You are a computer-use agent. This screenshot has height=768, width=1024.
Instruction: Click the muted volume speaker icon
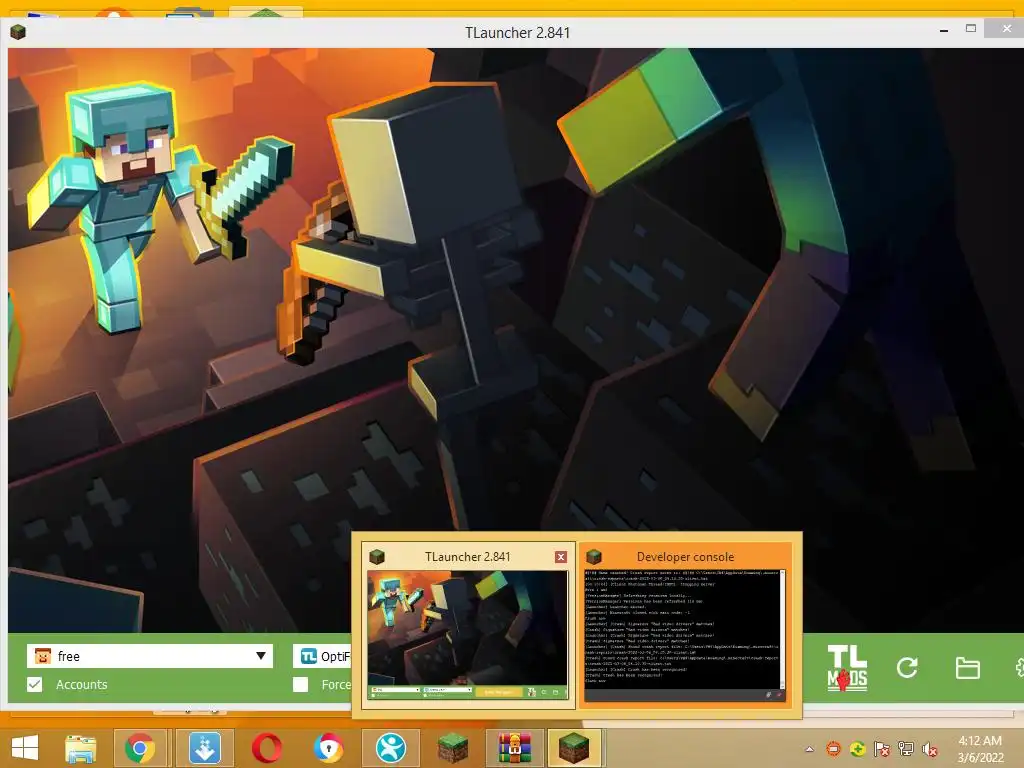point(930,748)
